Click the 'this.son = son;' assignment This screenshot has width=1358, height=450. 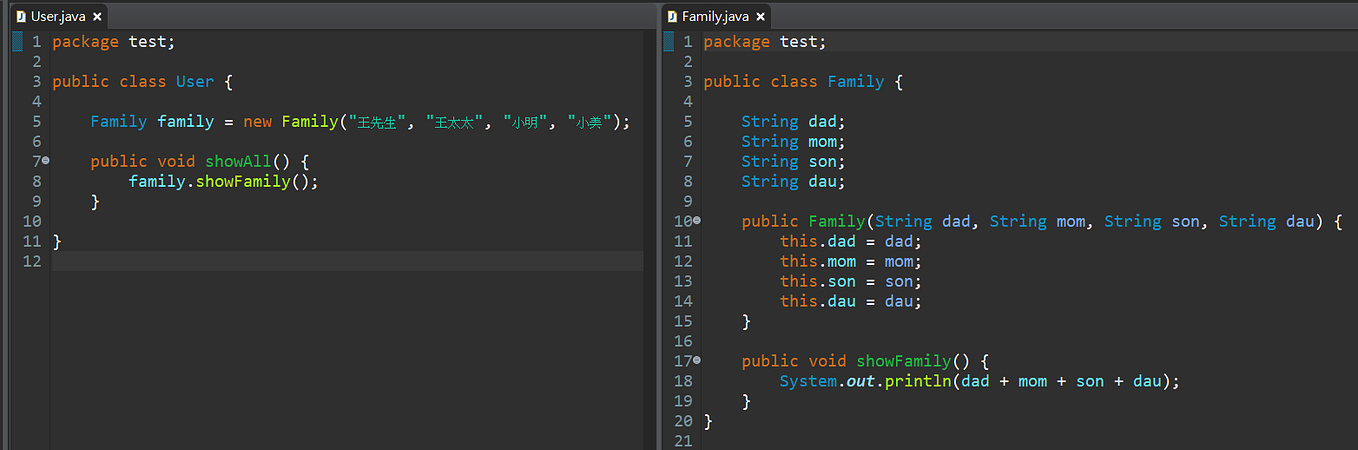click(851, 281)
